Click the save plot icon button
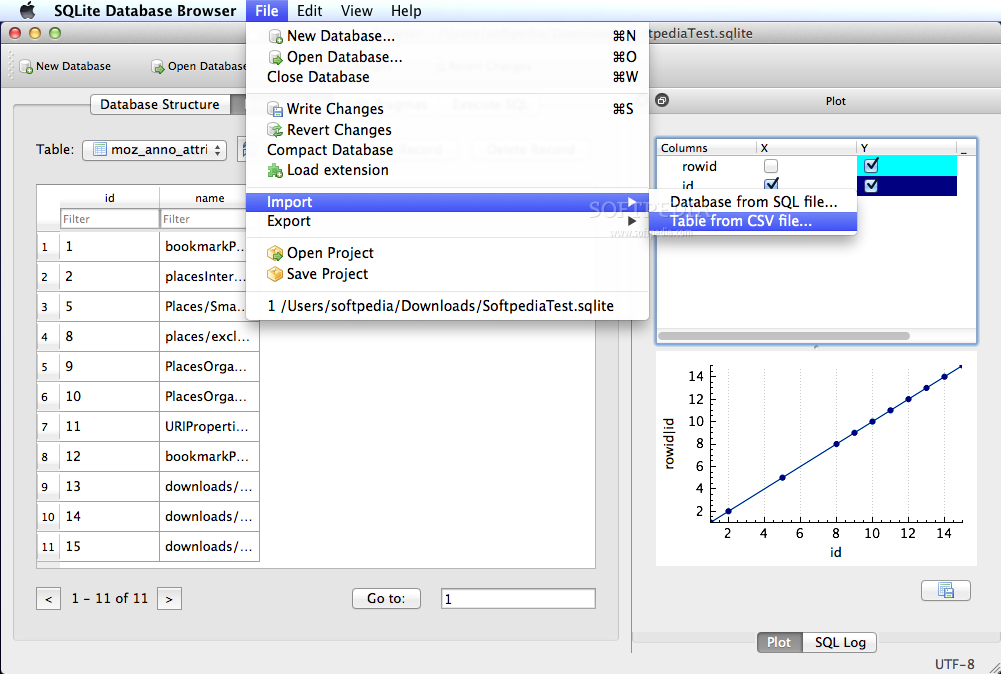 coord(945,590)
